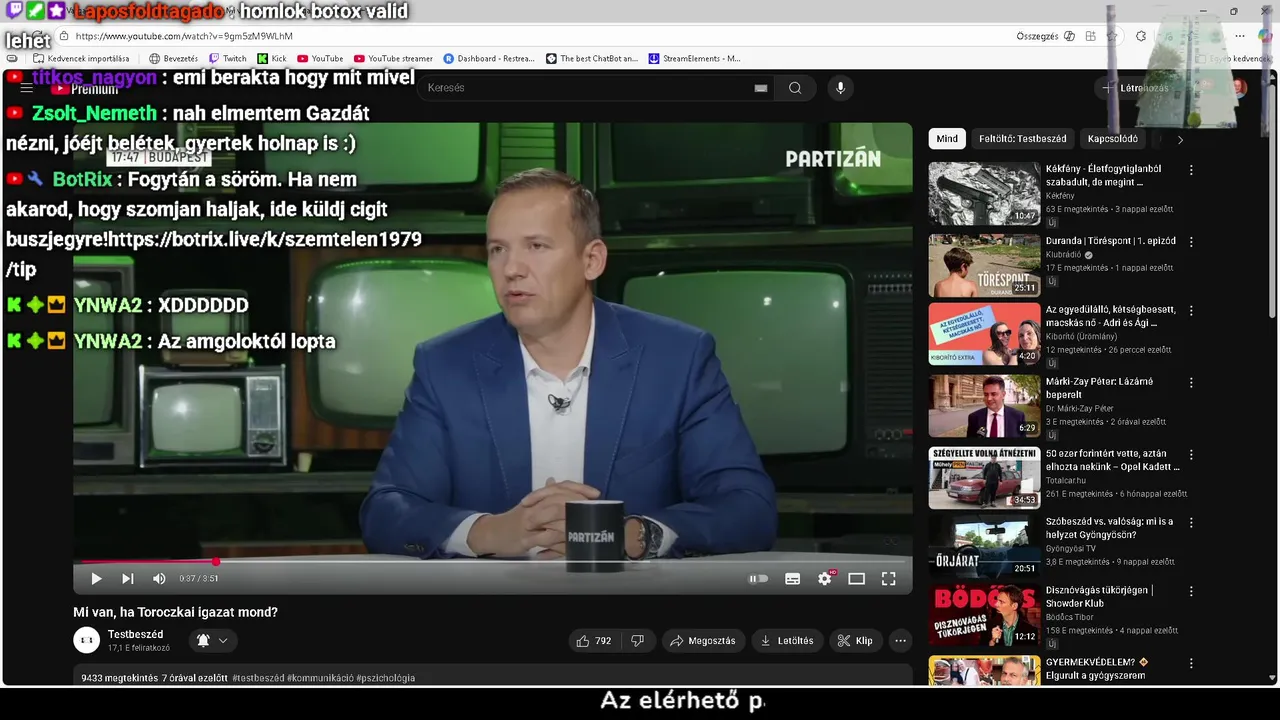
Task: Click the search magnifier button
Action: [x=795, y=88]
